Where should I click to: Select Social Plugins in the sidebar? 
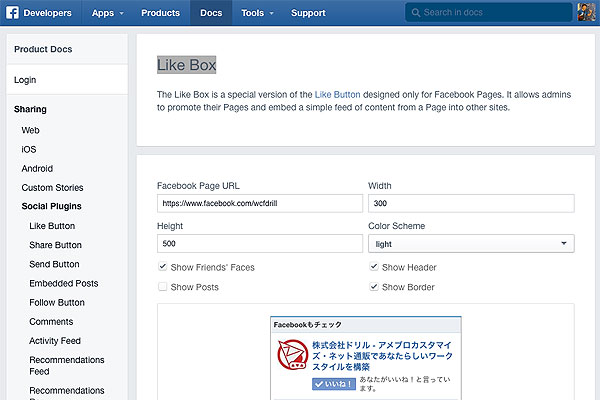[52, 206]
